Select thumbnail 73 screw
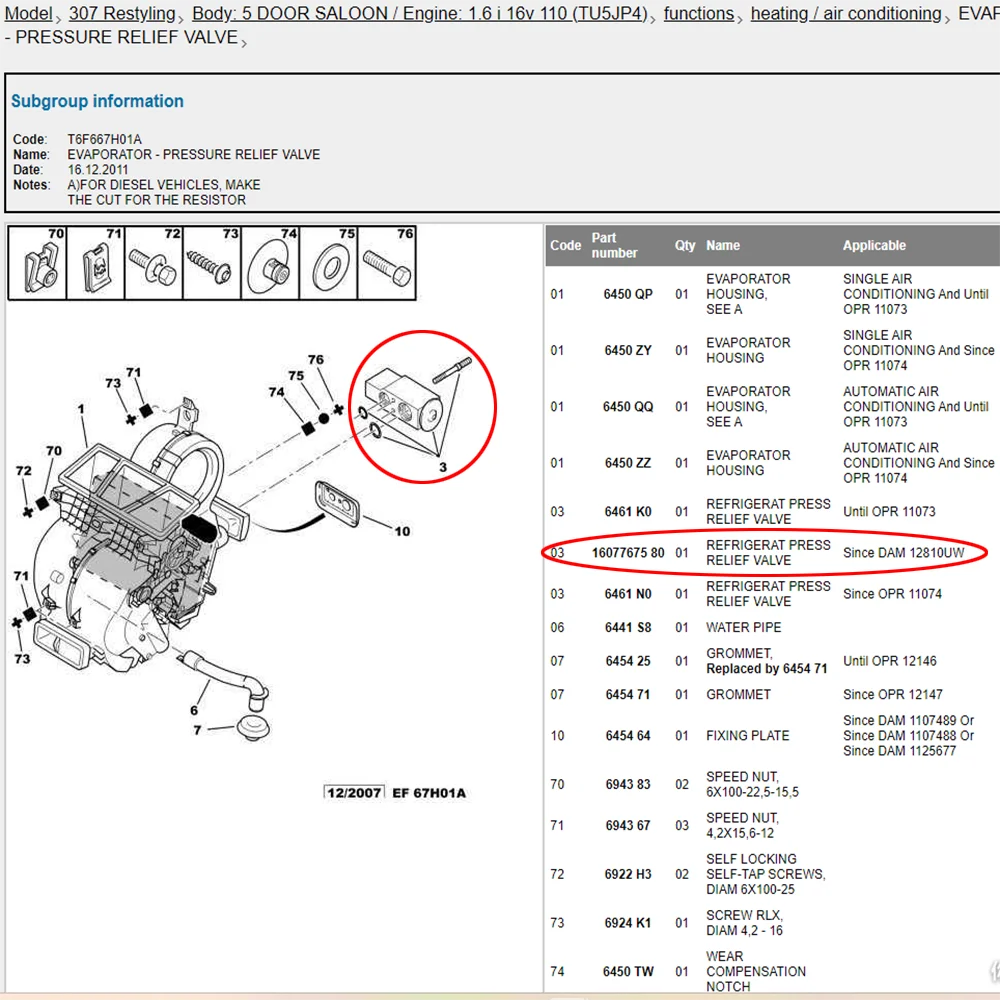Viewport: 1000px width, 1000px height. coord(212,263)
